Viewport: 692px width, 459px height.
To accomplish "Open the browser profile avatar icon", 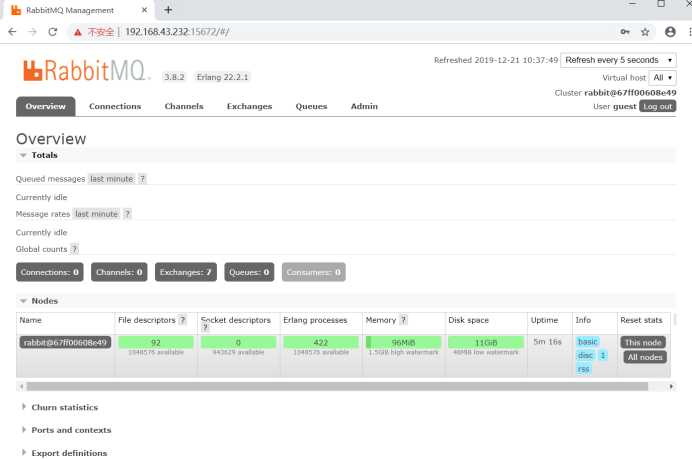I will pyautogui.click(x=670, y=32).
